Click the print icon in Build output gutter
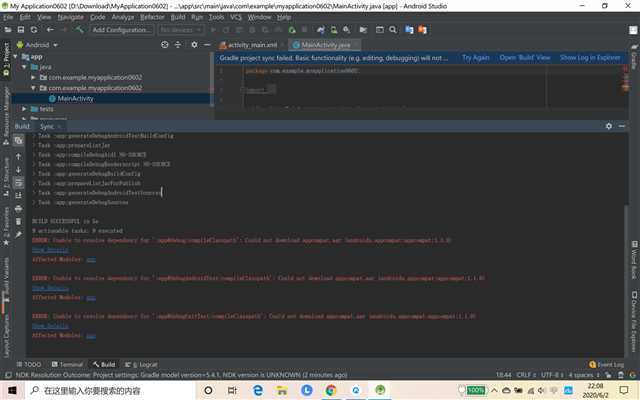This screenshot has width=640, height=400. coord(18,209)
